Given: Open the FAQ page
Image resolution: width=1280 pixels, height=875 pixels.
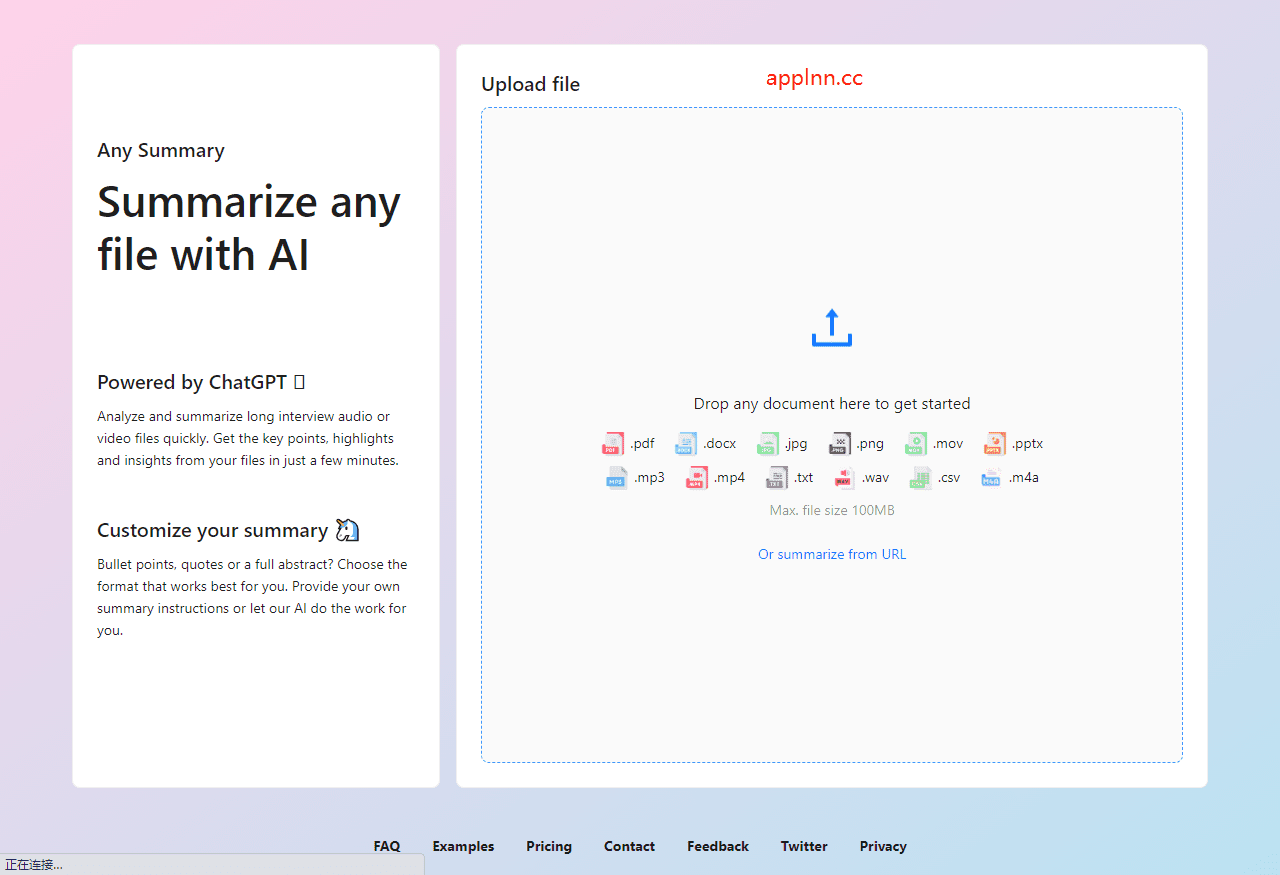Looking at the screenshot, I should pos(386,846).
